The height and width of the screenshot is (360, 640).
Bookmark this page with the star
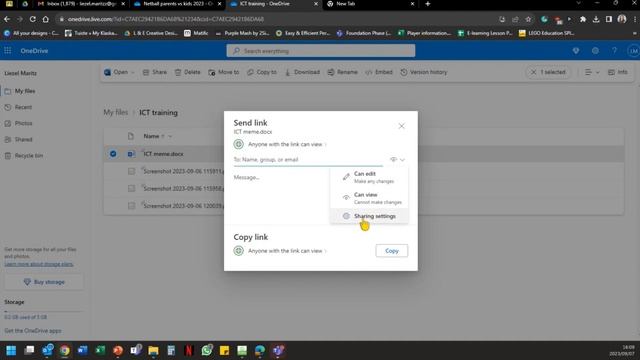click(528, 19)
